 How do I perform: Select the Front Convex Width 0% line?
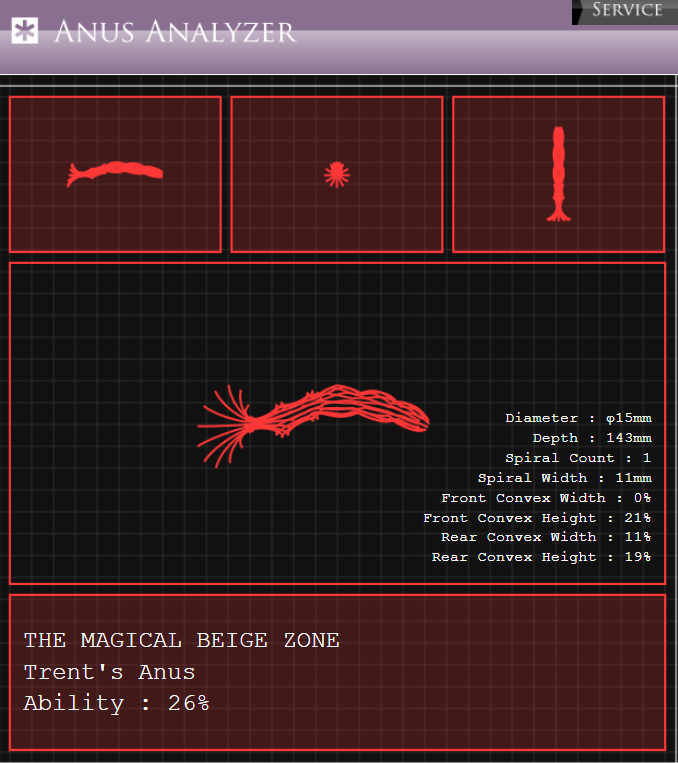pos(546,498)
